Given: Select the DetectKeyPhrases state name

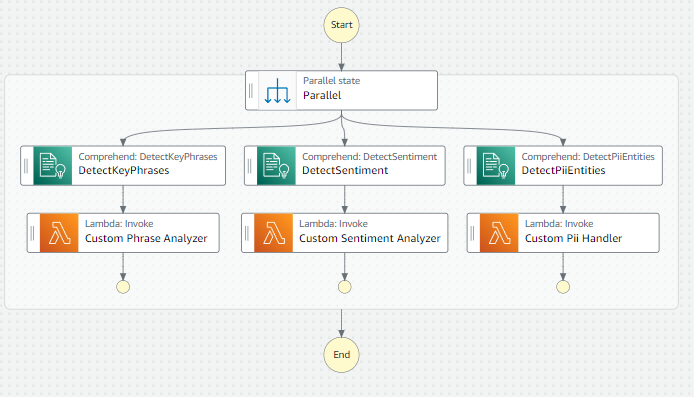Looking at the screenshot, I should click(124, 170).
